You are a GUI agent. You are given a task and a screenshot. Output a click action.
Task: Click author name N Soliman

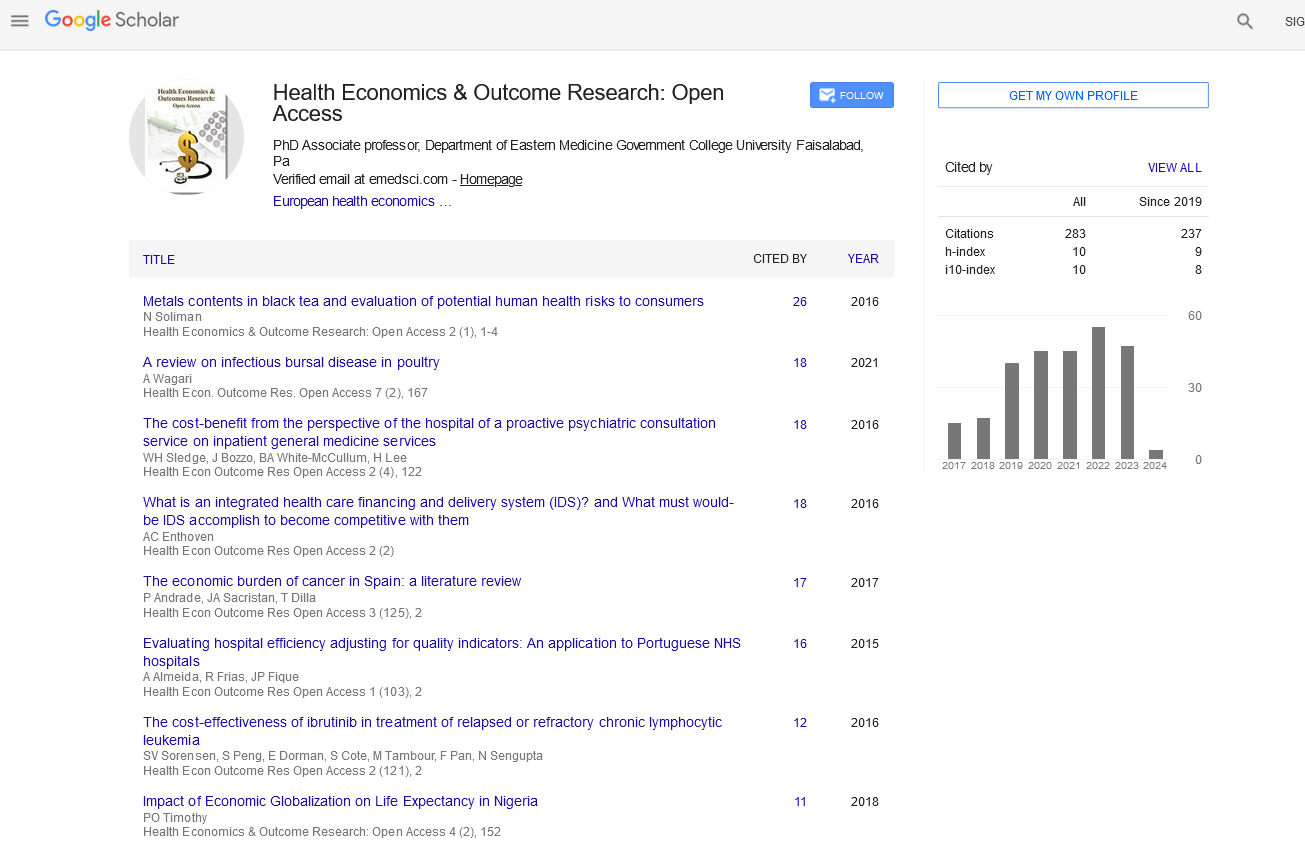tap(172, 317)
